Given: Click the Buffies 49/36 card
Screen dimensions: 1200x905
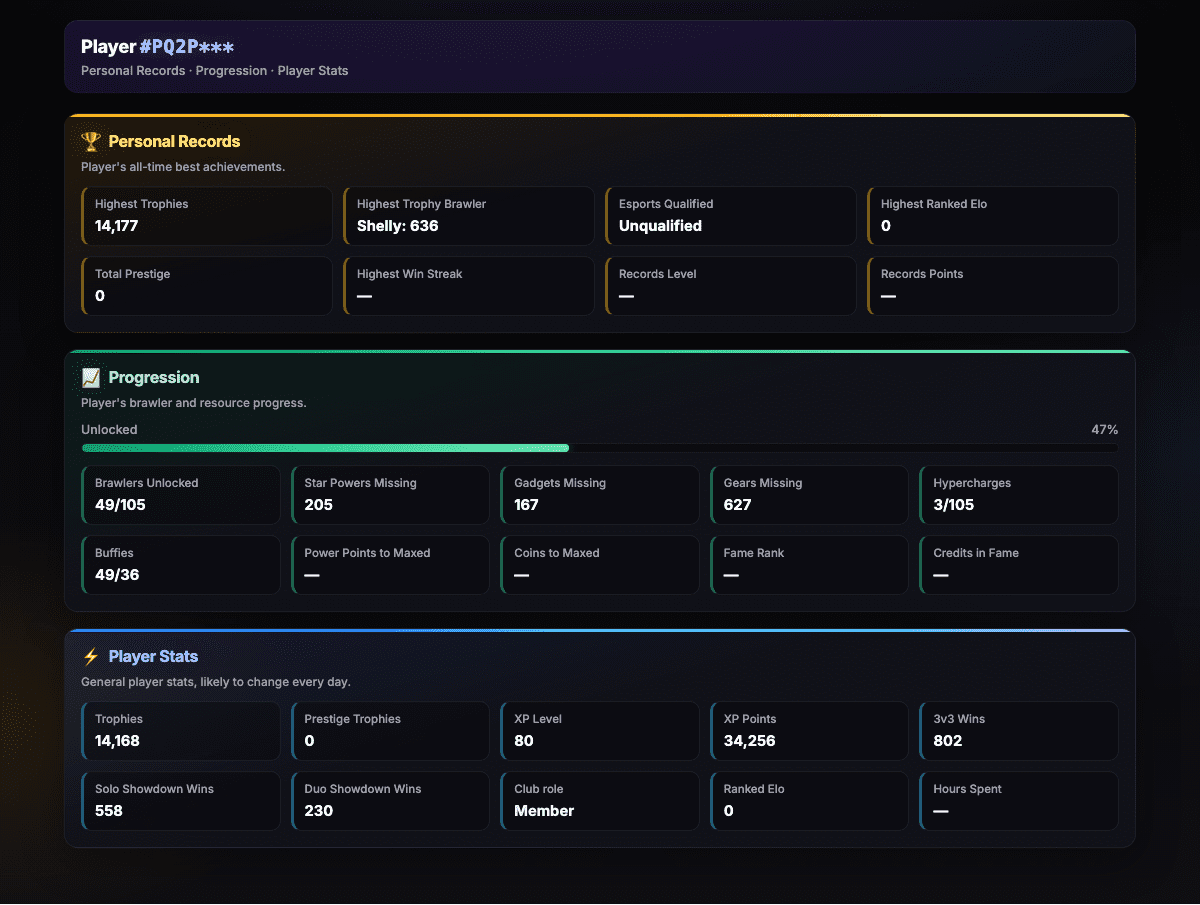Looking at the screenshot, I should [181, 565].
